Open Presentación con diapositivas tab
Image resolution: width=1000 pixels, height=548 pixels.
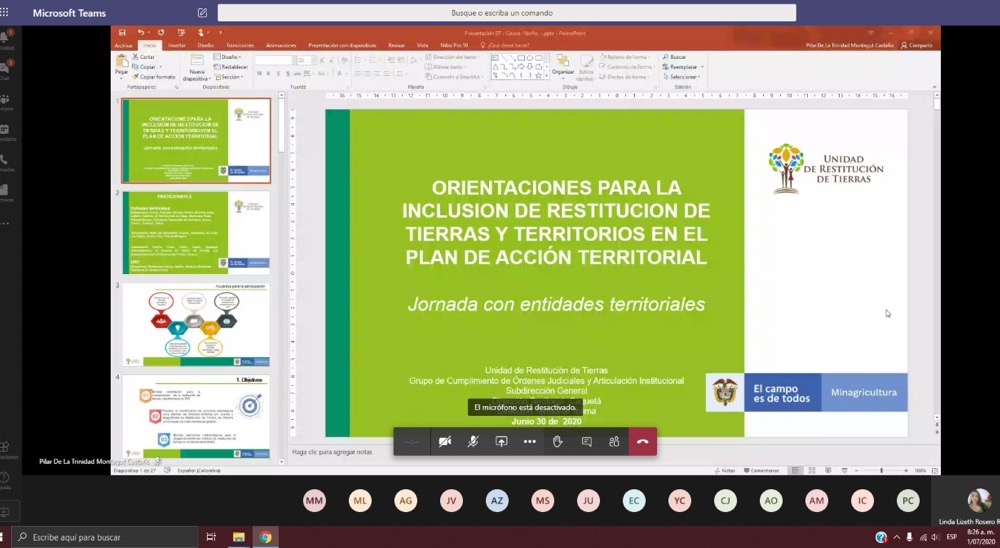[342, 45]
